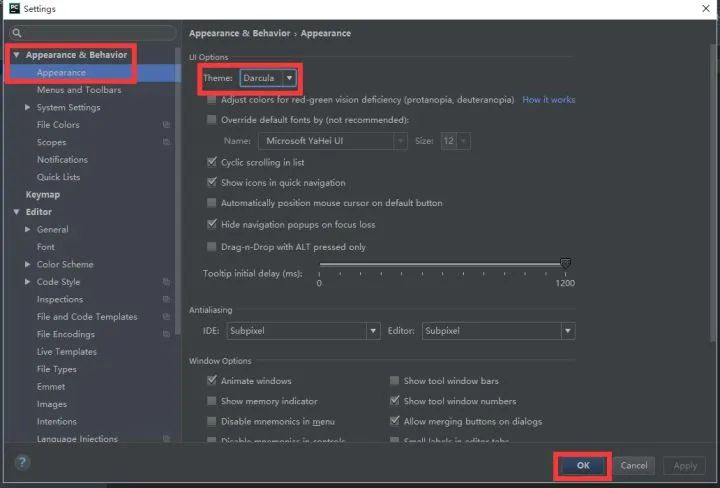Viewport: 720px width, 488px height.
Task: Disable Cyclic scrolling in list
Action: [211, 162]
